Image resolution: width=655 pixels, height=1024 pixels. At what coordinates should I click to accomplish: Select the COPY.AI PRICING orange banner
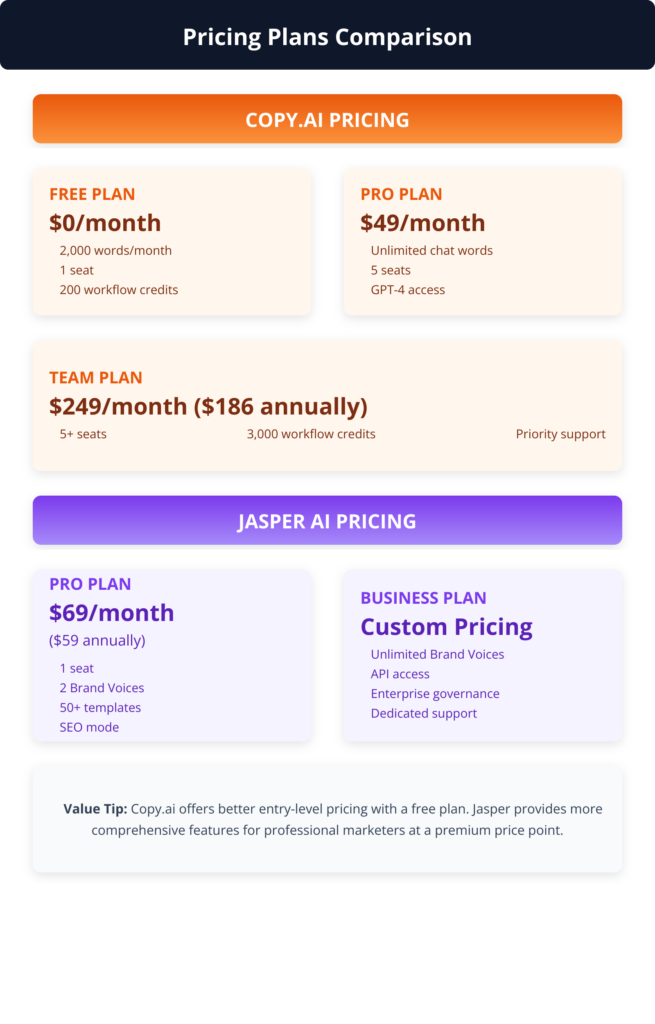click(x=327, y=120)
